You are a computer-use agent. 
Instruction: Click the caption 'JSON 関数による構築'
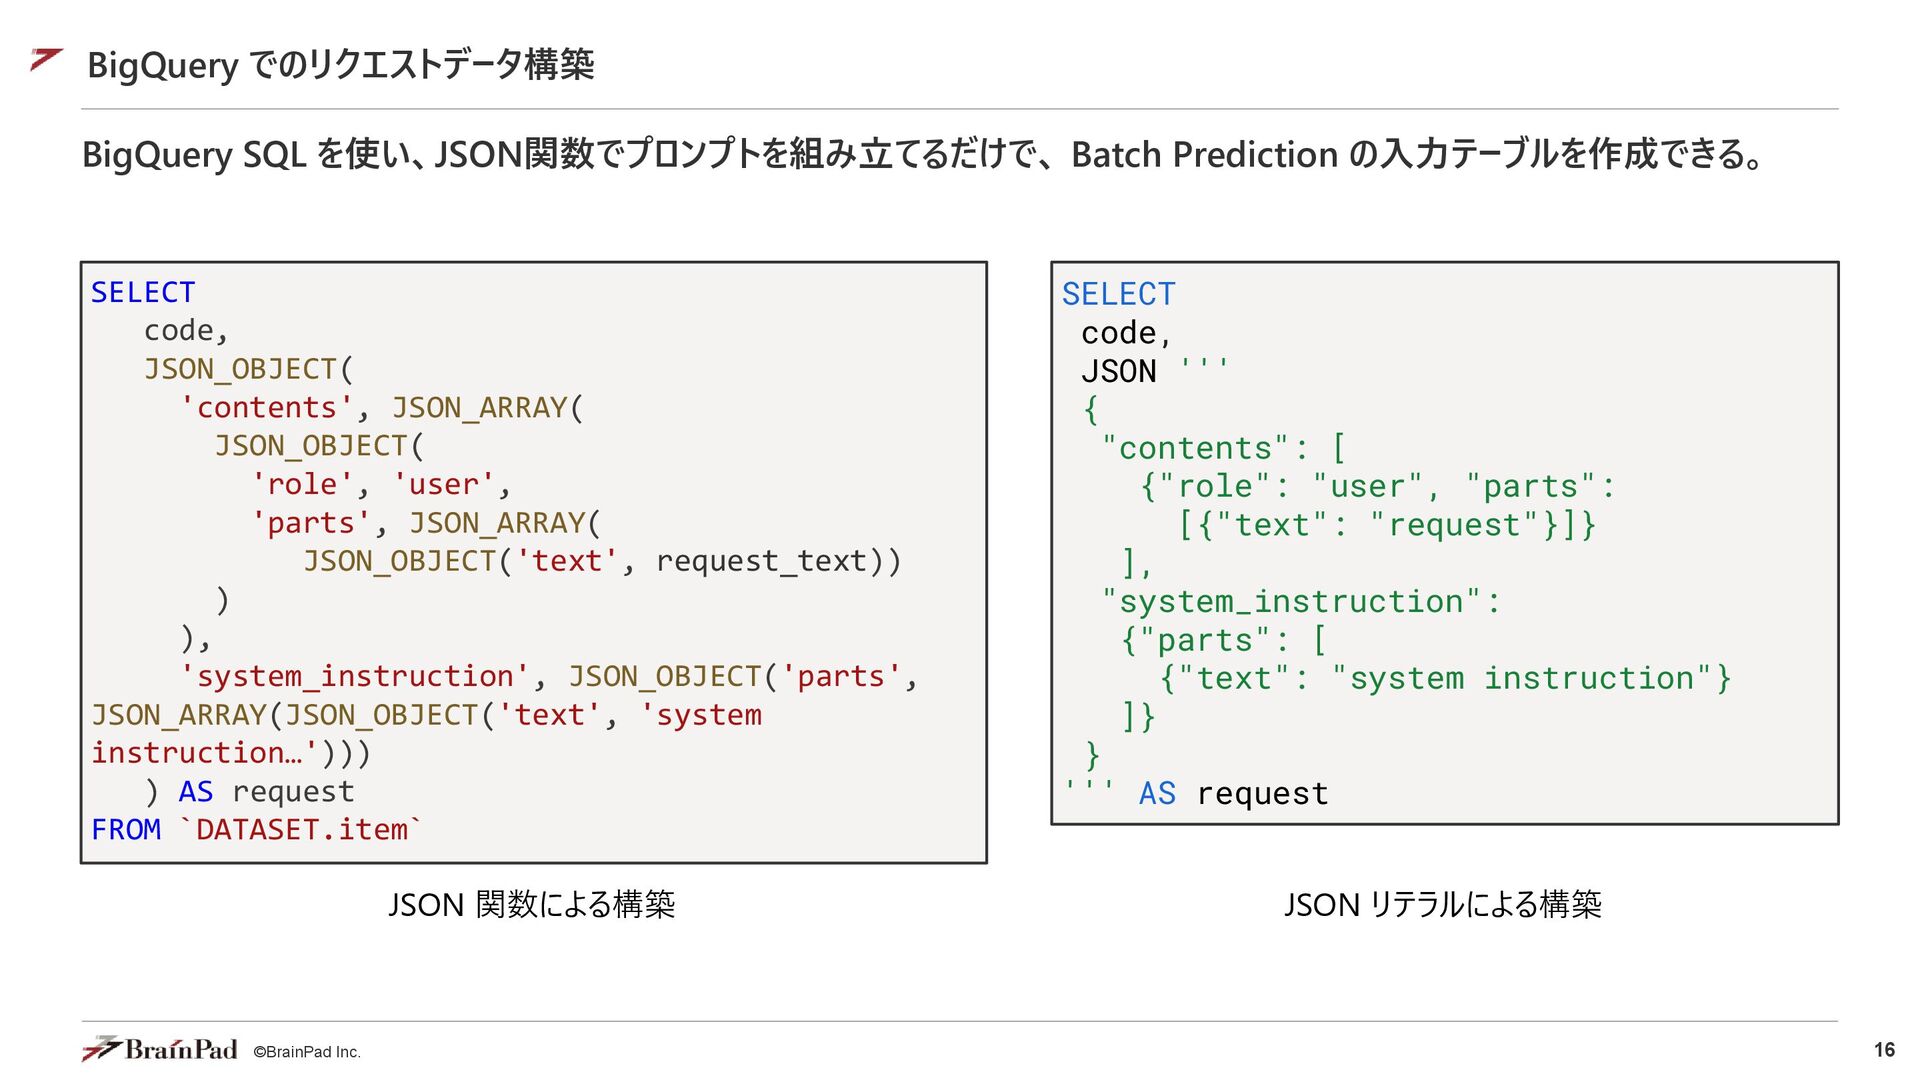tap(532, 905)
